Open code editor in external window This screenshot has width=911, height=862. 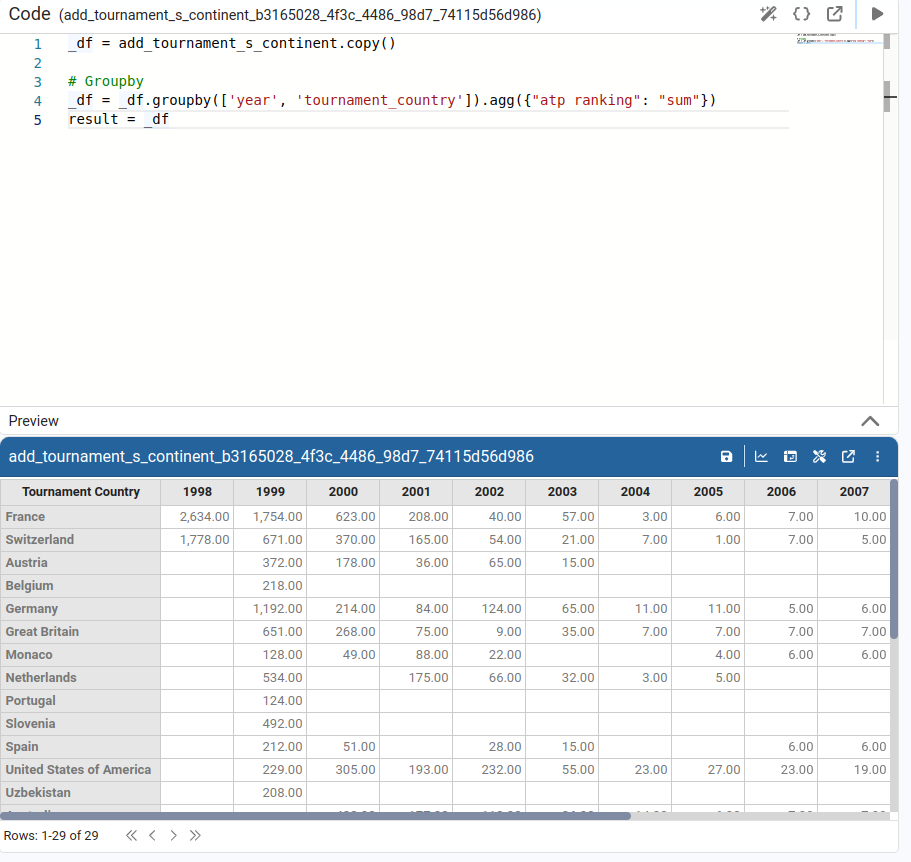pos(834,14)
